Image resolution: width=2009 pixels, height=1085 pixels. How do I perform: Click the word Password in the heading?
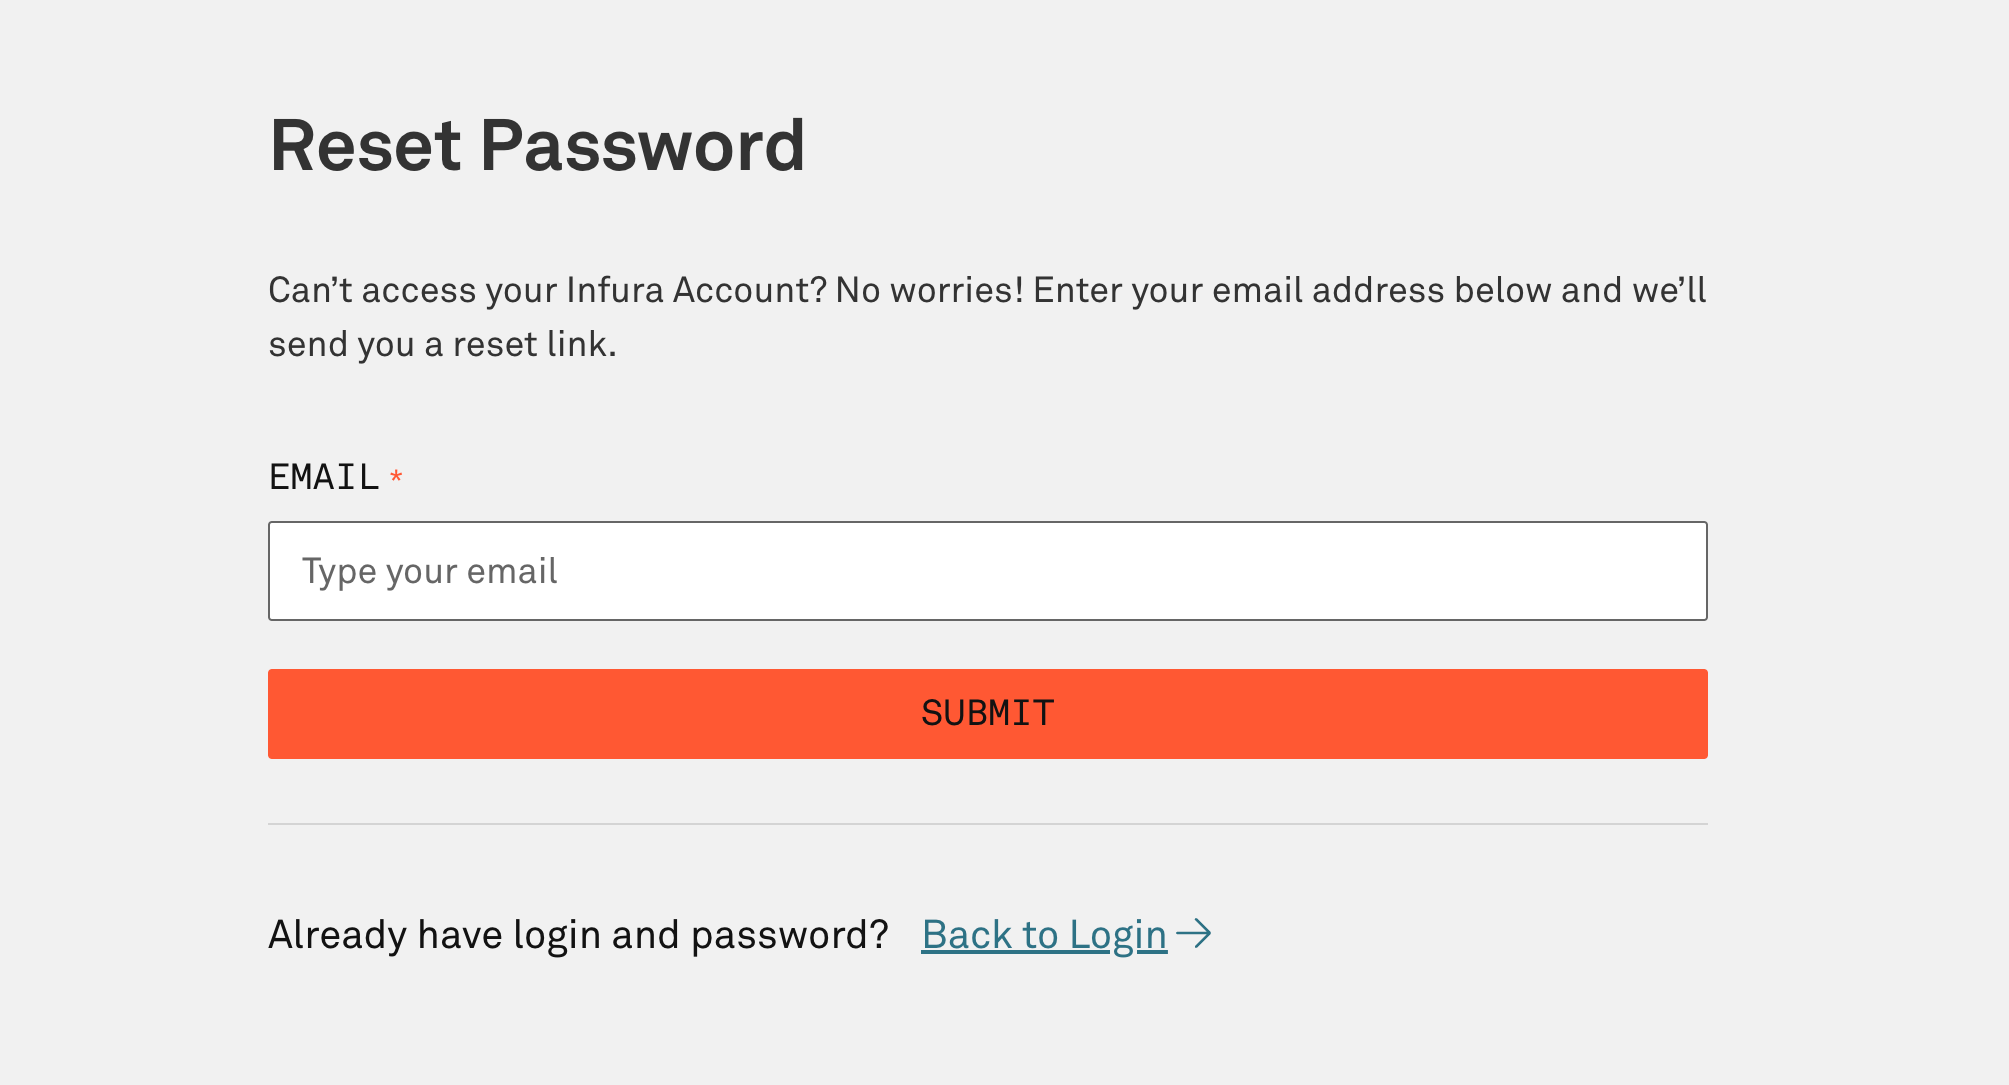point(642,146)
